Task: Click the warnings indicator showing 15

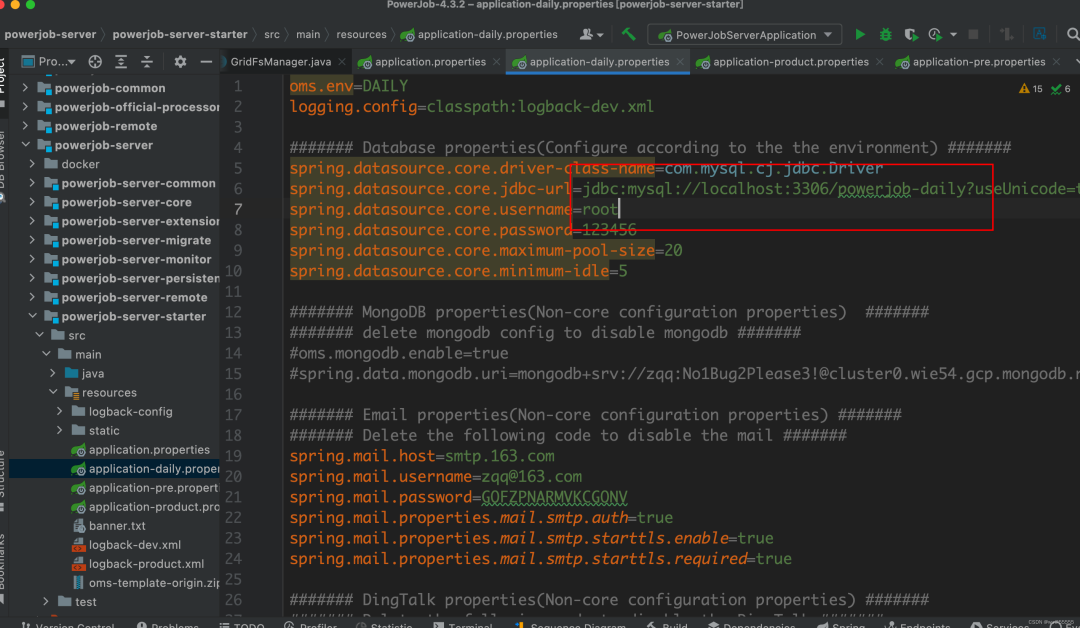Action: 1030,89
